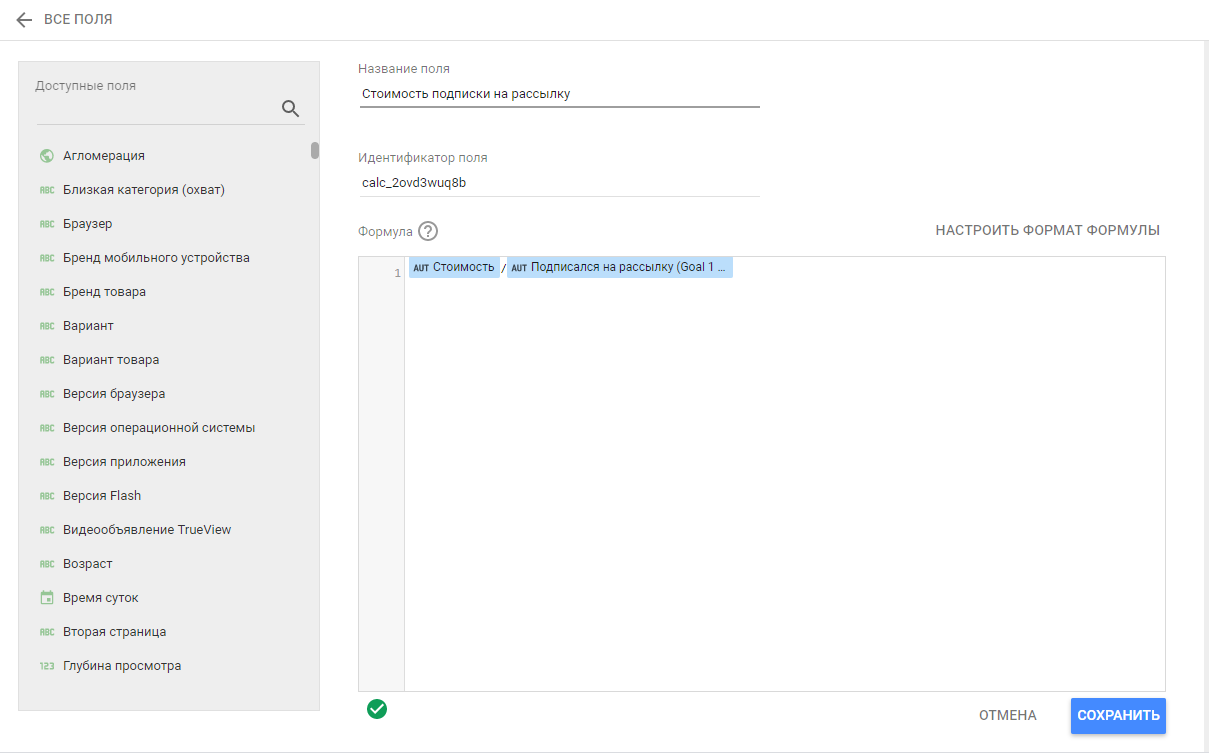Image resolution: width=1209 pixels, height=753 pixels.
Task: Click the available fields list scrollbar
Action: coord(315,151)
